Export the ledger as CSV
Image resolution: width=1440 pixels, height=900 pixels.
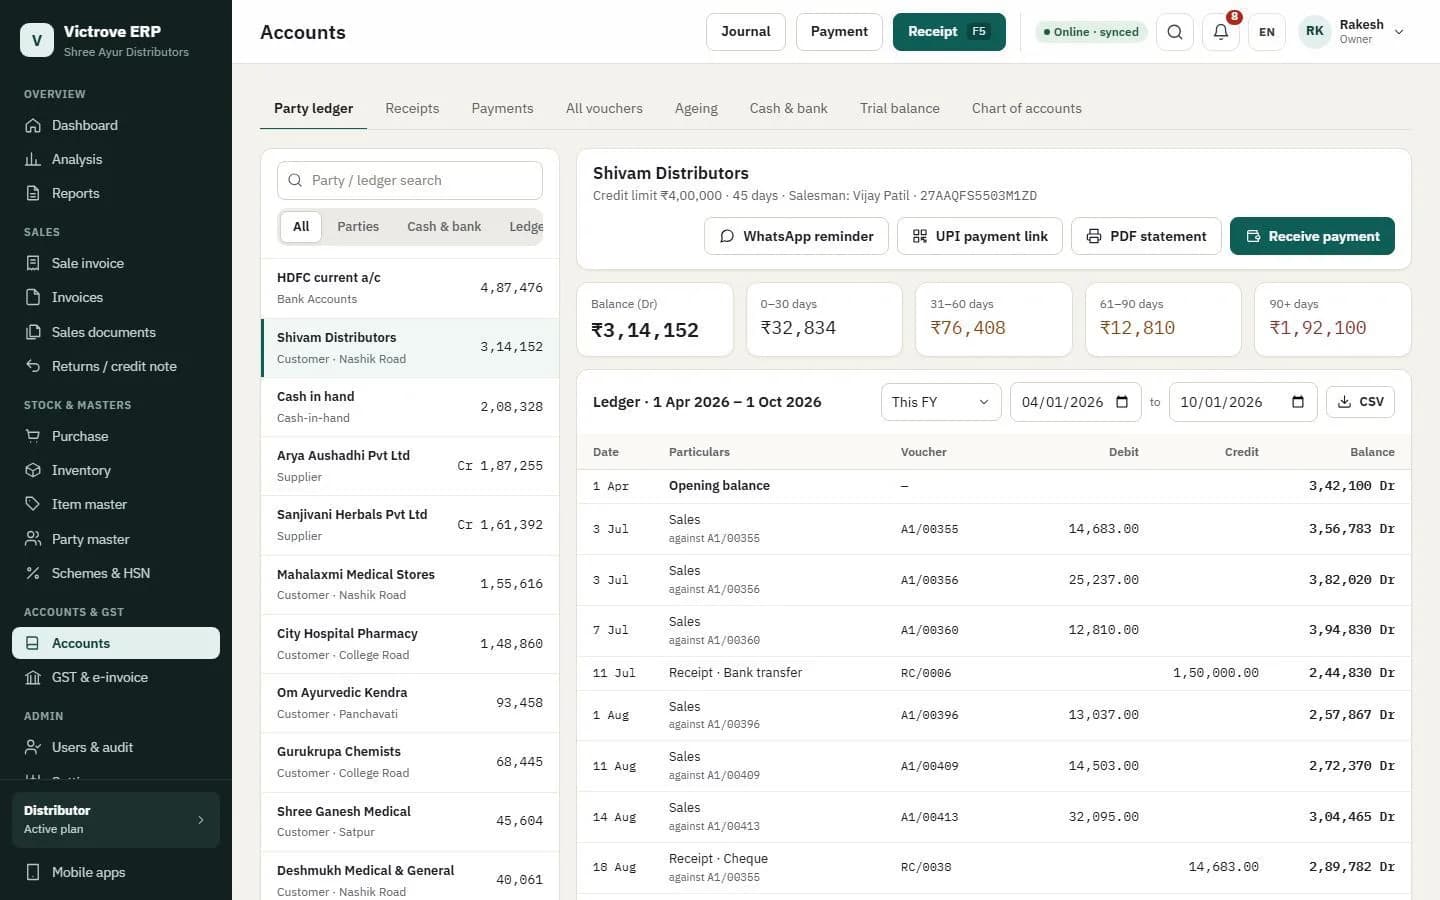[1360, 402]
